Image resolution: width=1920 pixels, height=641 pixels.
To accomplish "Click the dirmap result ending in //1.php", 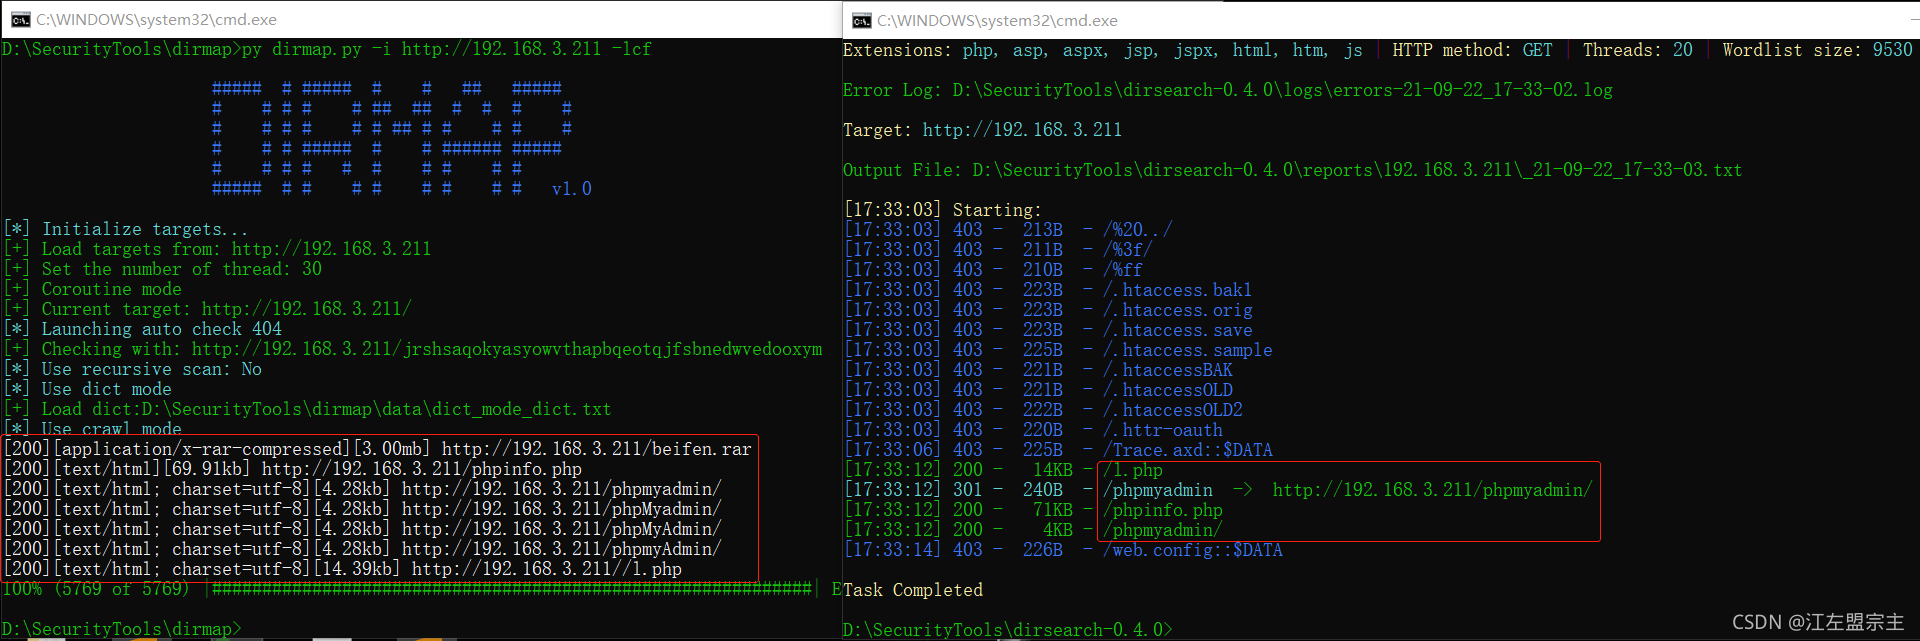I will tap(547, 569).
